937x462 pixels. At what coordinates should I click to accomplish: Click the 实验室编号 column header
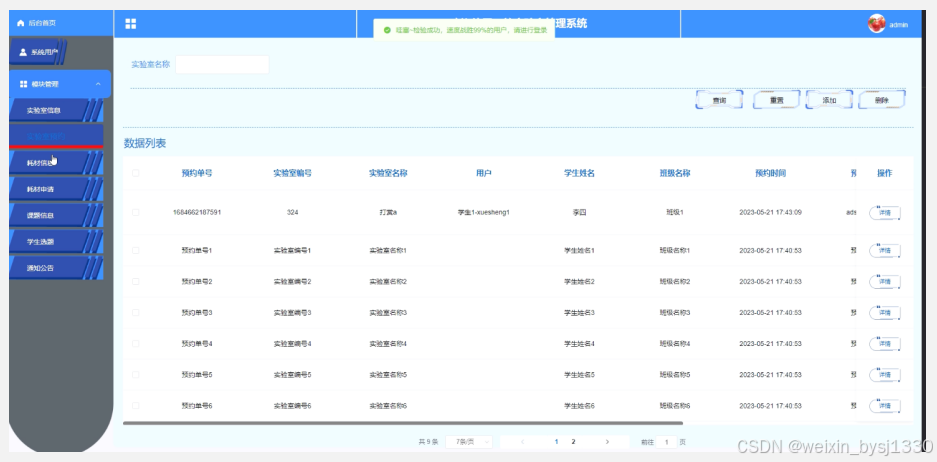(292, 173)
